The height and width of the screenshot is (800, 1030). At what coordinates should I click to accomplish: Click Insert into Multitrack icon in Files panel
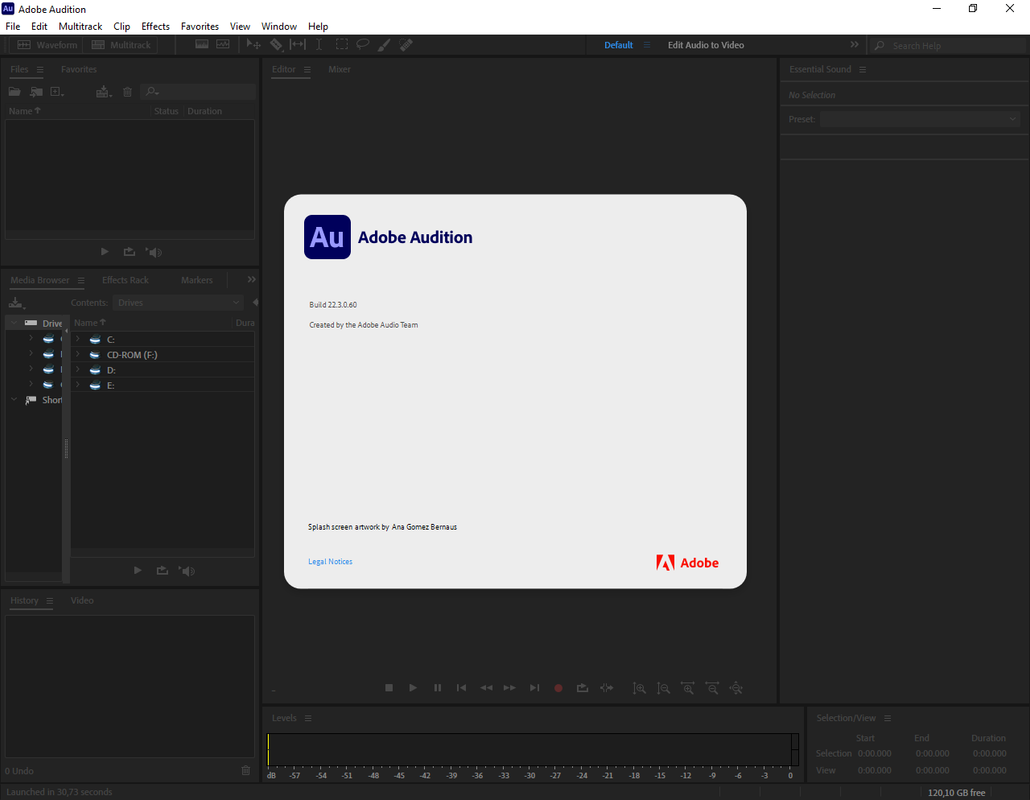tap(104, 92)
